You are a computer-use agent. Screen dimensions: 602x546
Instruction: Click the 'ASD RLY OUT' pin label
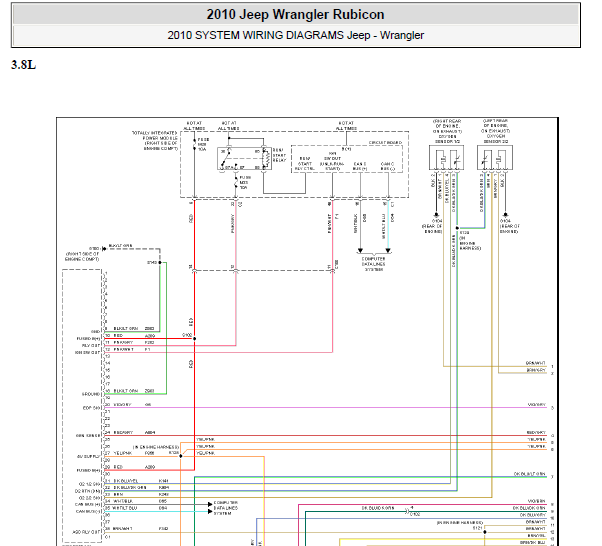click(86, 532)
